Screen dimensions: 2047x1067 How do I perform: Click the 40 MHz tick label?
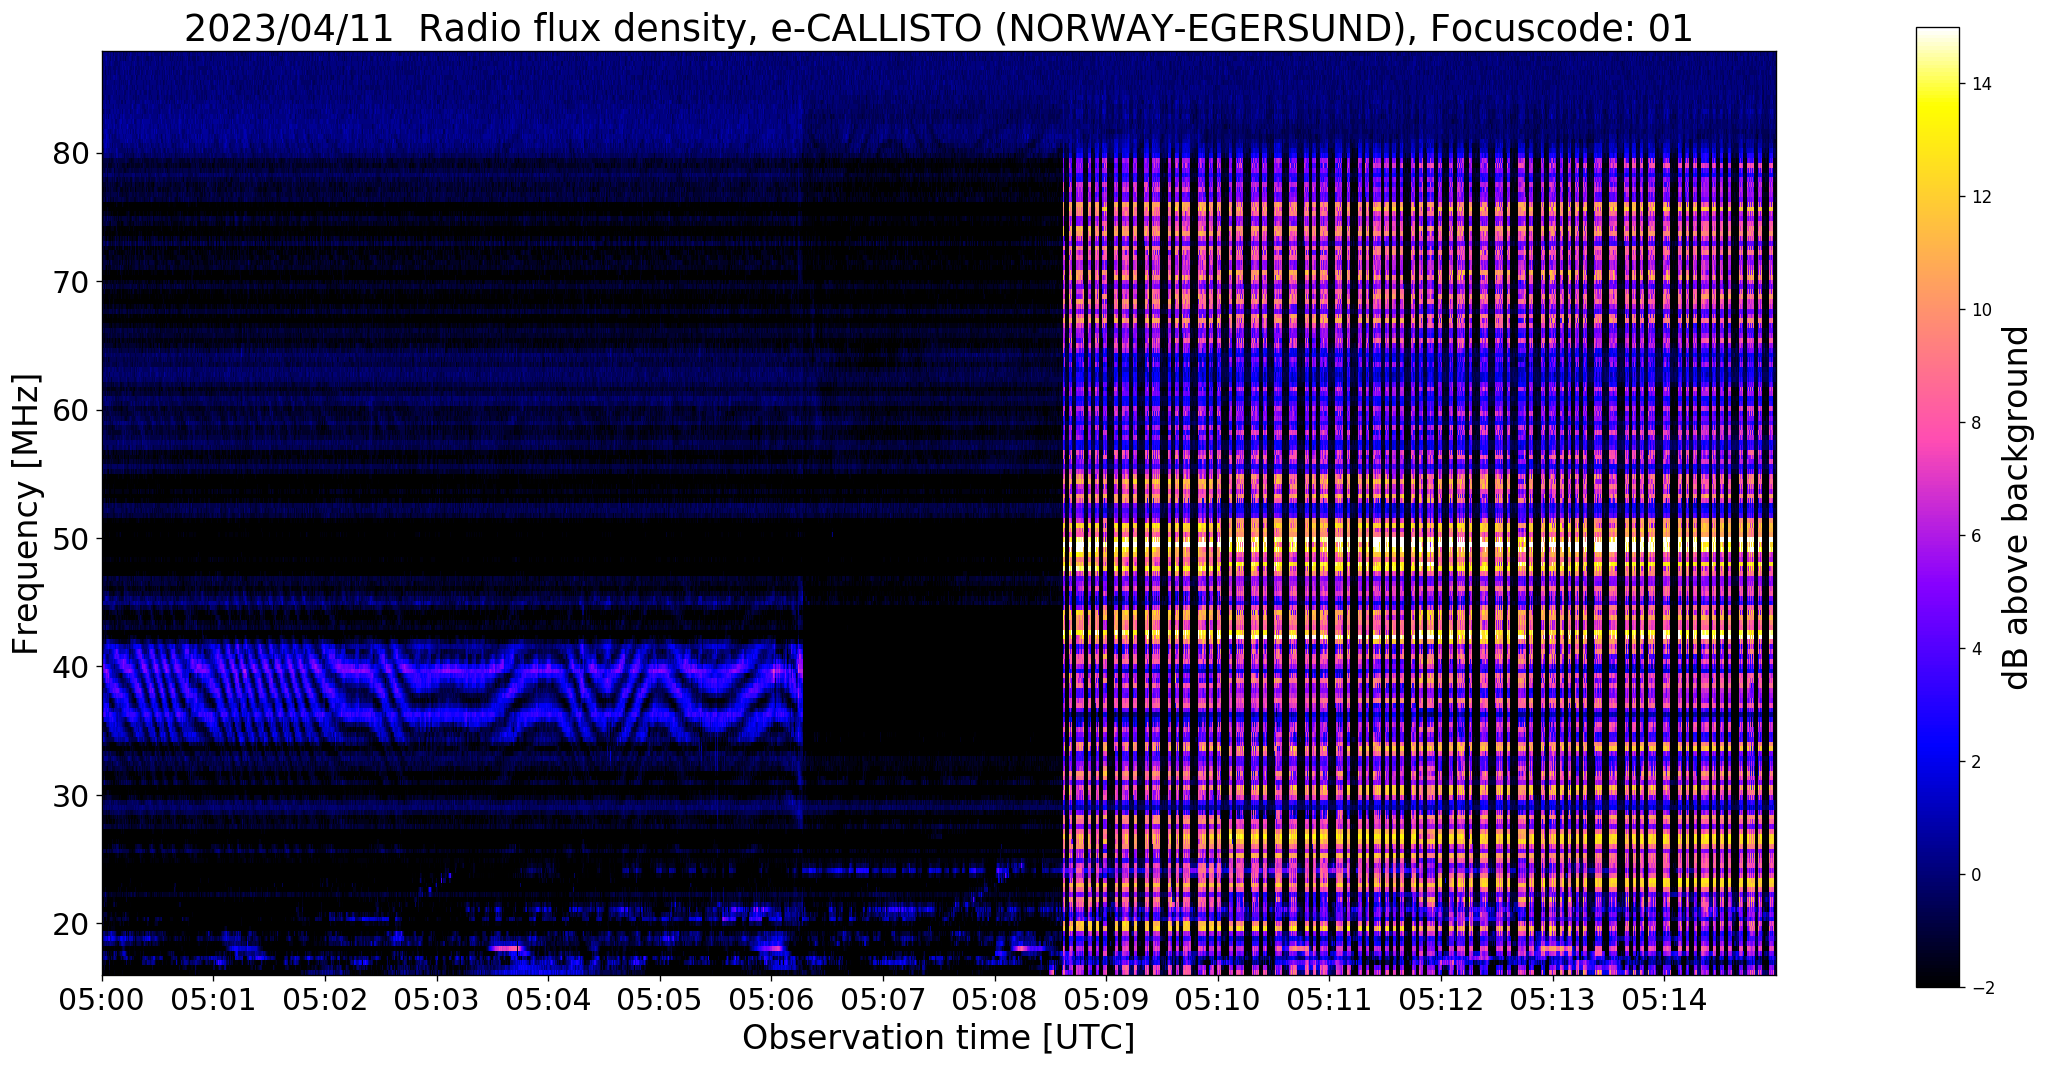[71, 667]
